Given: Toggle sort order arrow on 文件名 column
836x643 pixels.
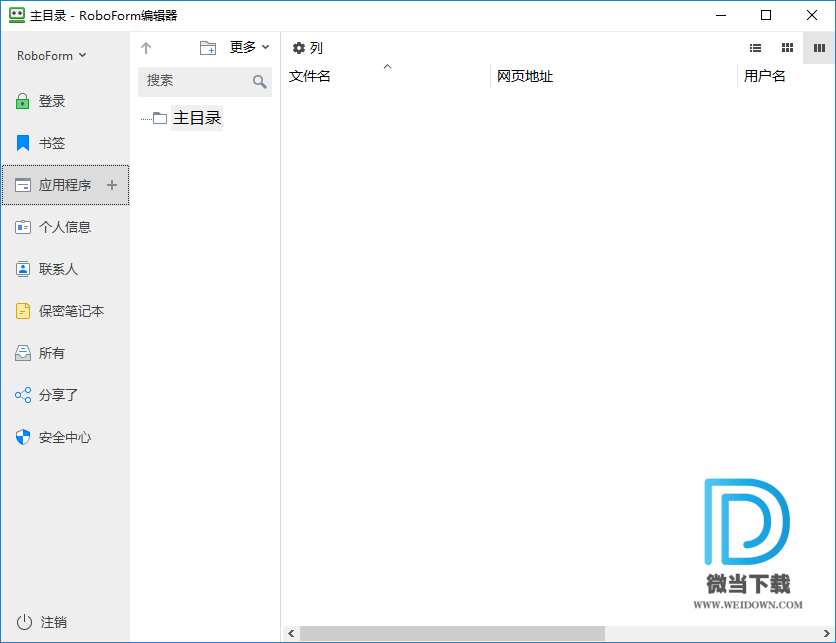Looking at the screenshot, I should tap(388, 67).
